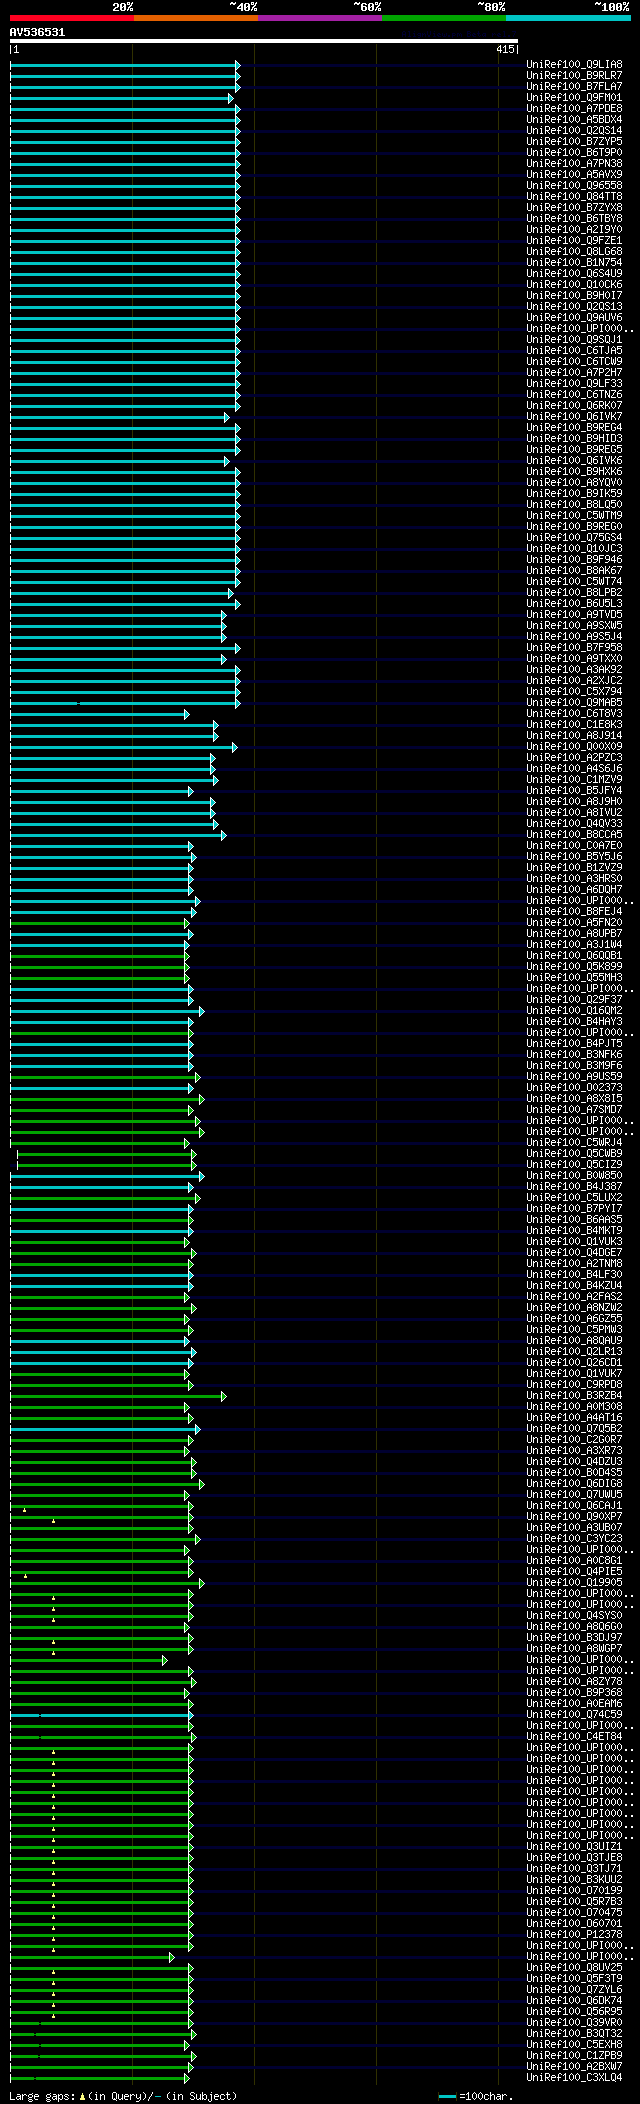
Task: Open hit UniRef100_A7PDE8
Action: pyautogui.click(x=574, y=109)
